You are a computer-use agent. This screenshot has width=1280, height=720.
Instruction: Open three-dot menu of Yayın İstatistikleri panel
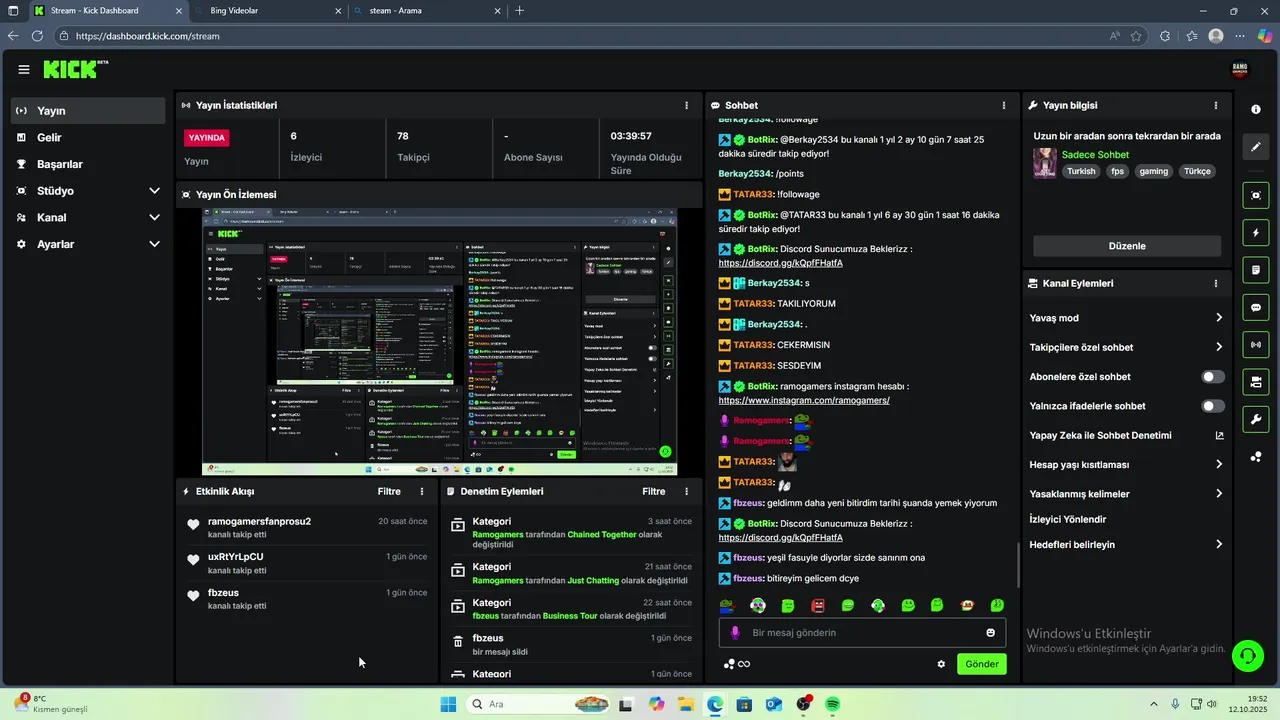[686, 105]
